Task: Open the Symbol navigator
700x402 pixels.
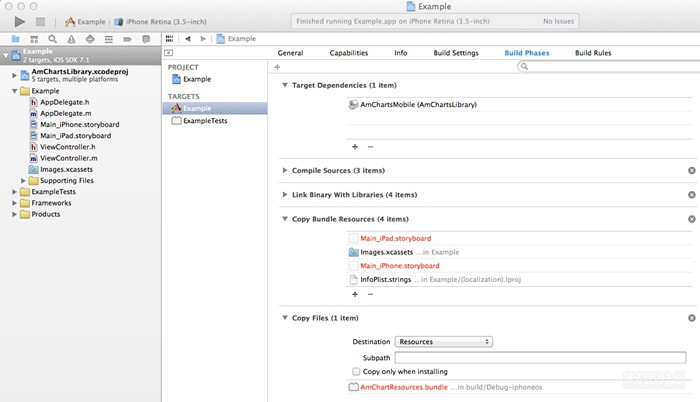Action: [x=34, y=39]
